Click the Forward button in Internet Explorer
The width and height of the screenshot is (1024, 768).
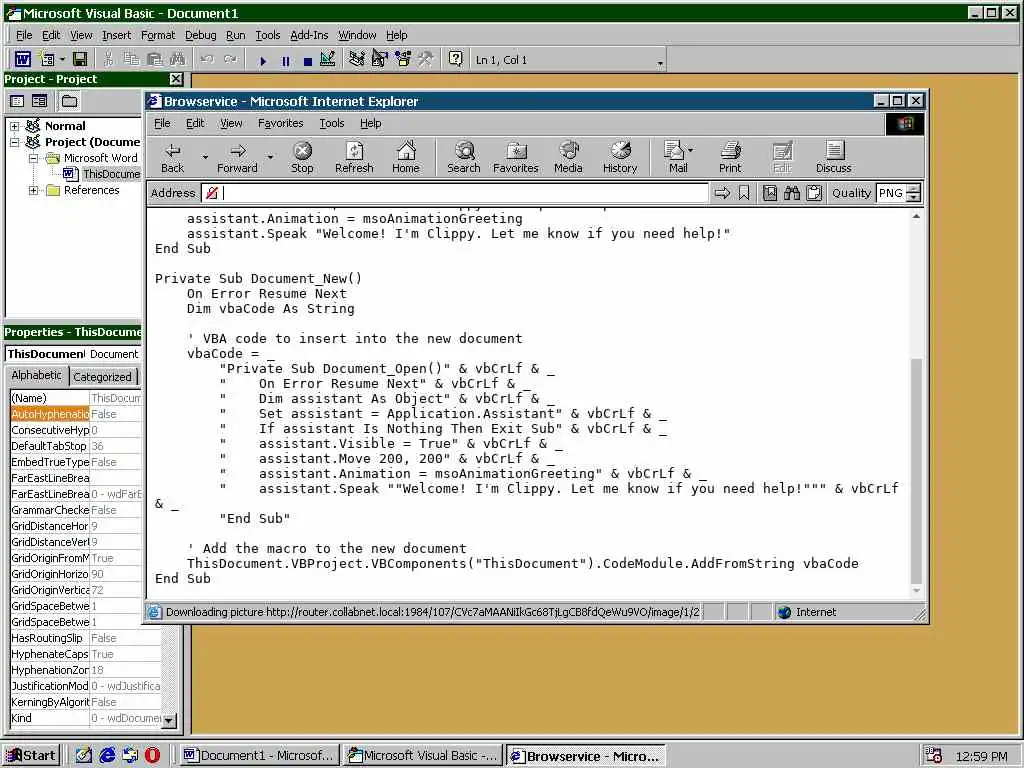(x=237, y=158)
